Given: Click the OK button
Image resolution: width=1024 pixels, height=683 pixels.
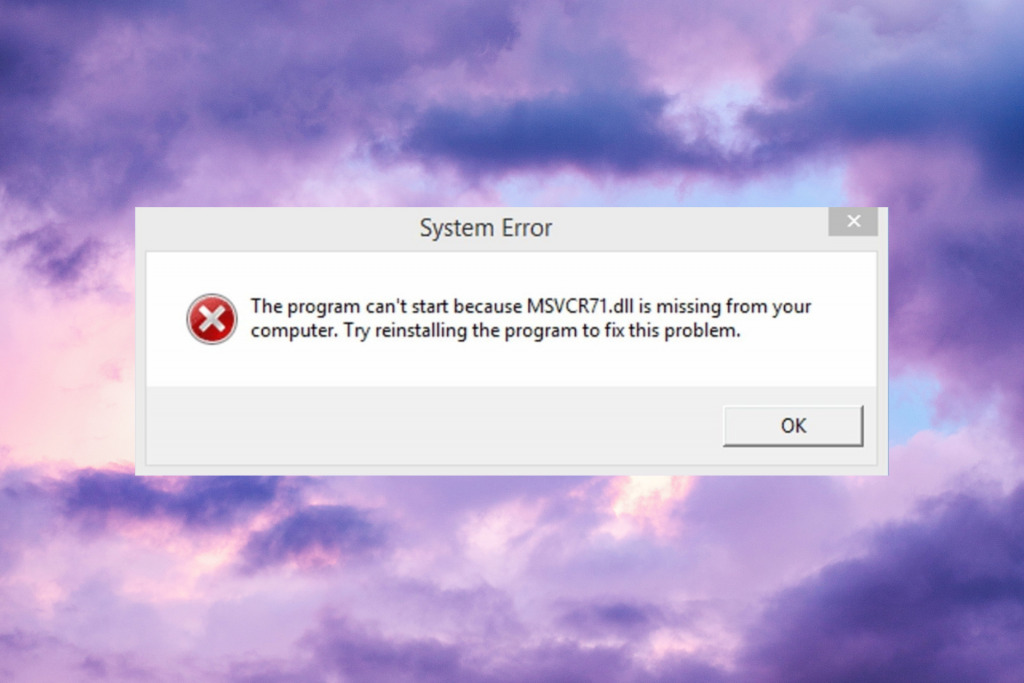Looking at the screenshot, I should [793, 426].
